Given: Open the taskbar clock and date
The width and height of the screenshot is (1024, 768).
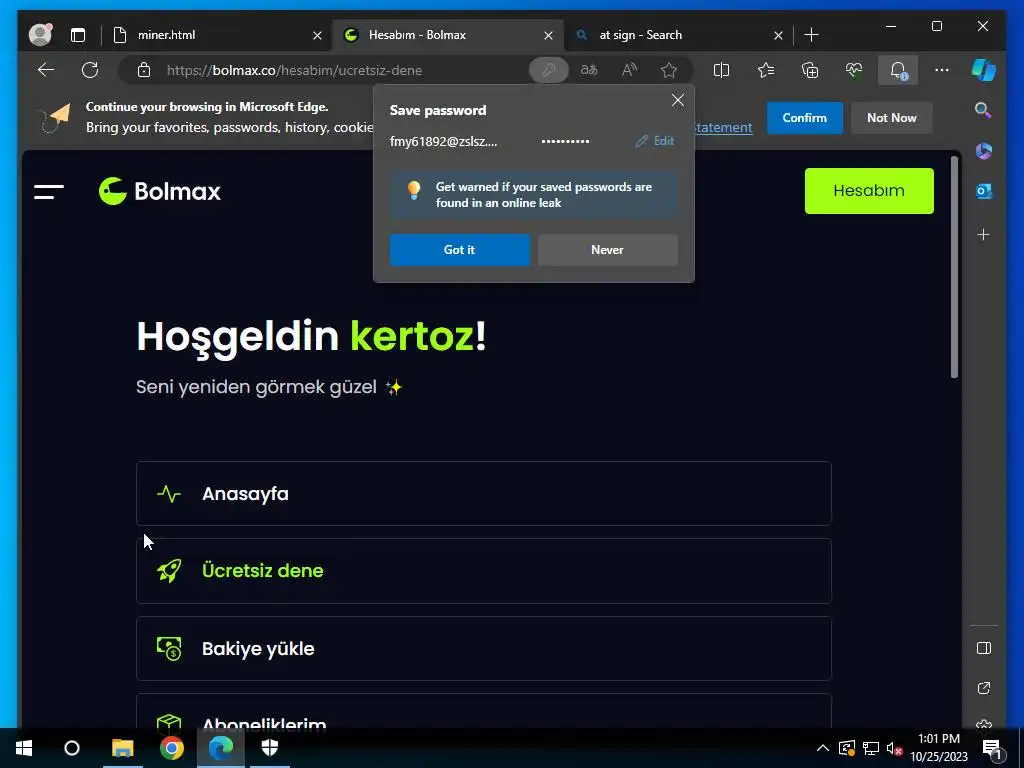Looking at the screenshot, I should coord(939,748).
